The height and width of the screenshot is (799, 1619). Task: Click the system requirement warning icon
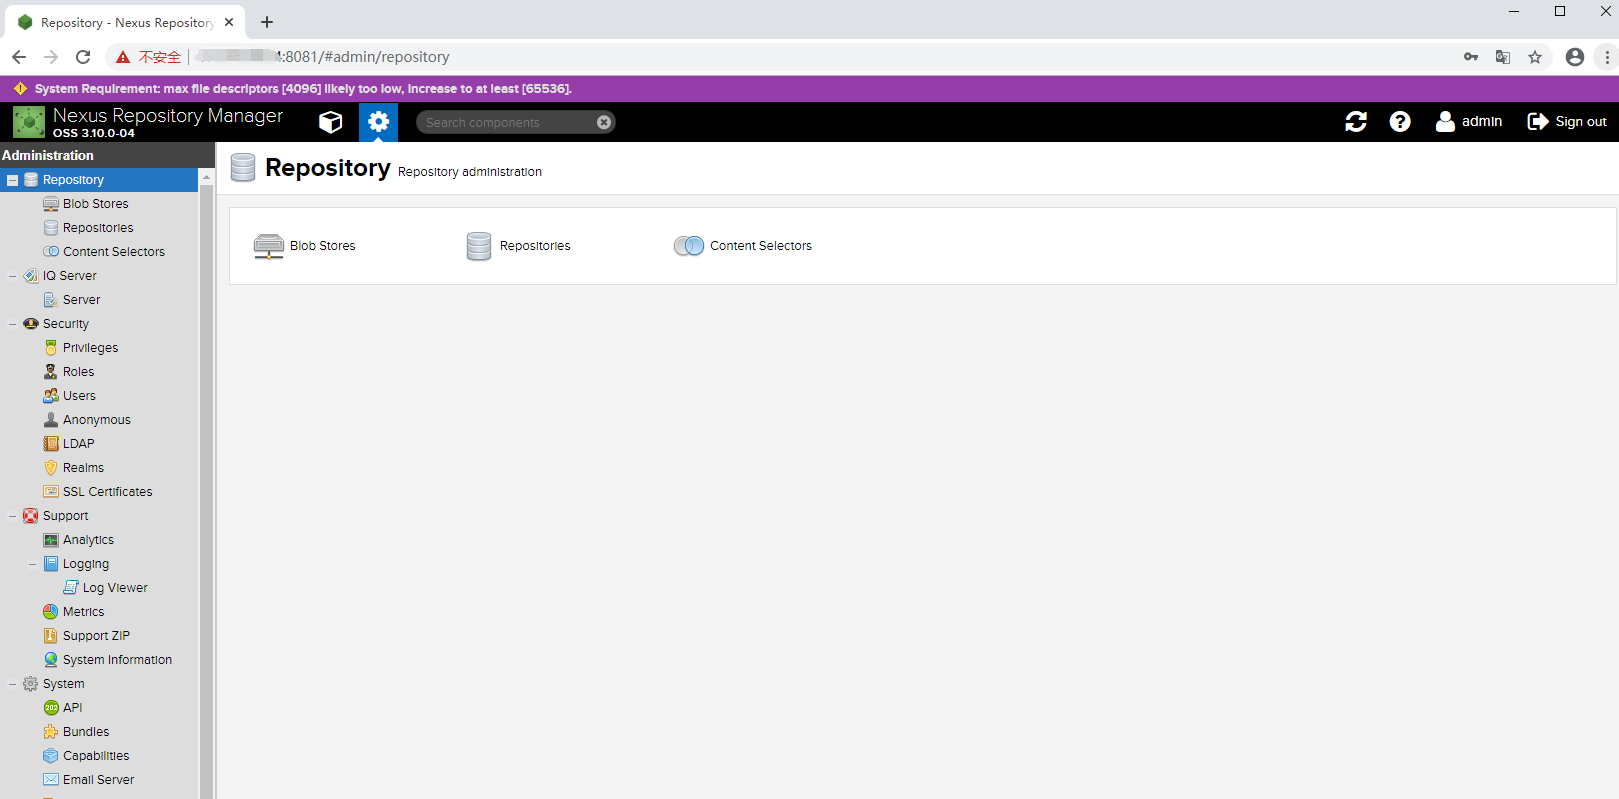click(20, 89)
